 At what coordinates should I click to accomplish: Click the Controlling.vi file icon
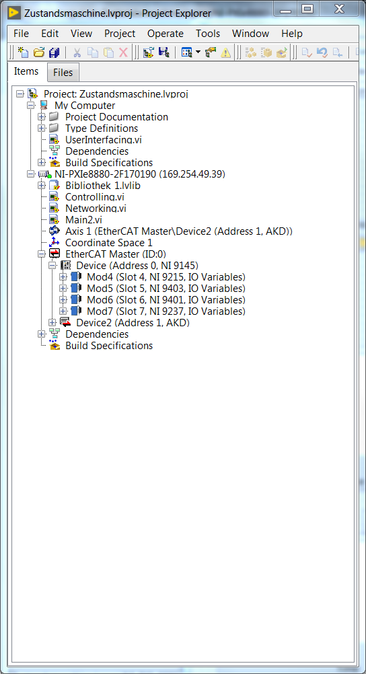pos(54,197)
